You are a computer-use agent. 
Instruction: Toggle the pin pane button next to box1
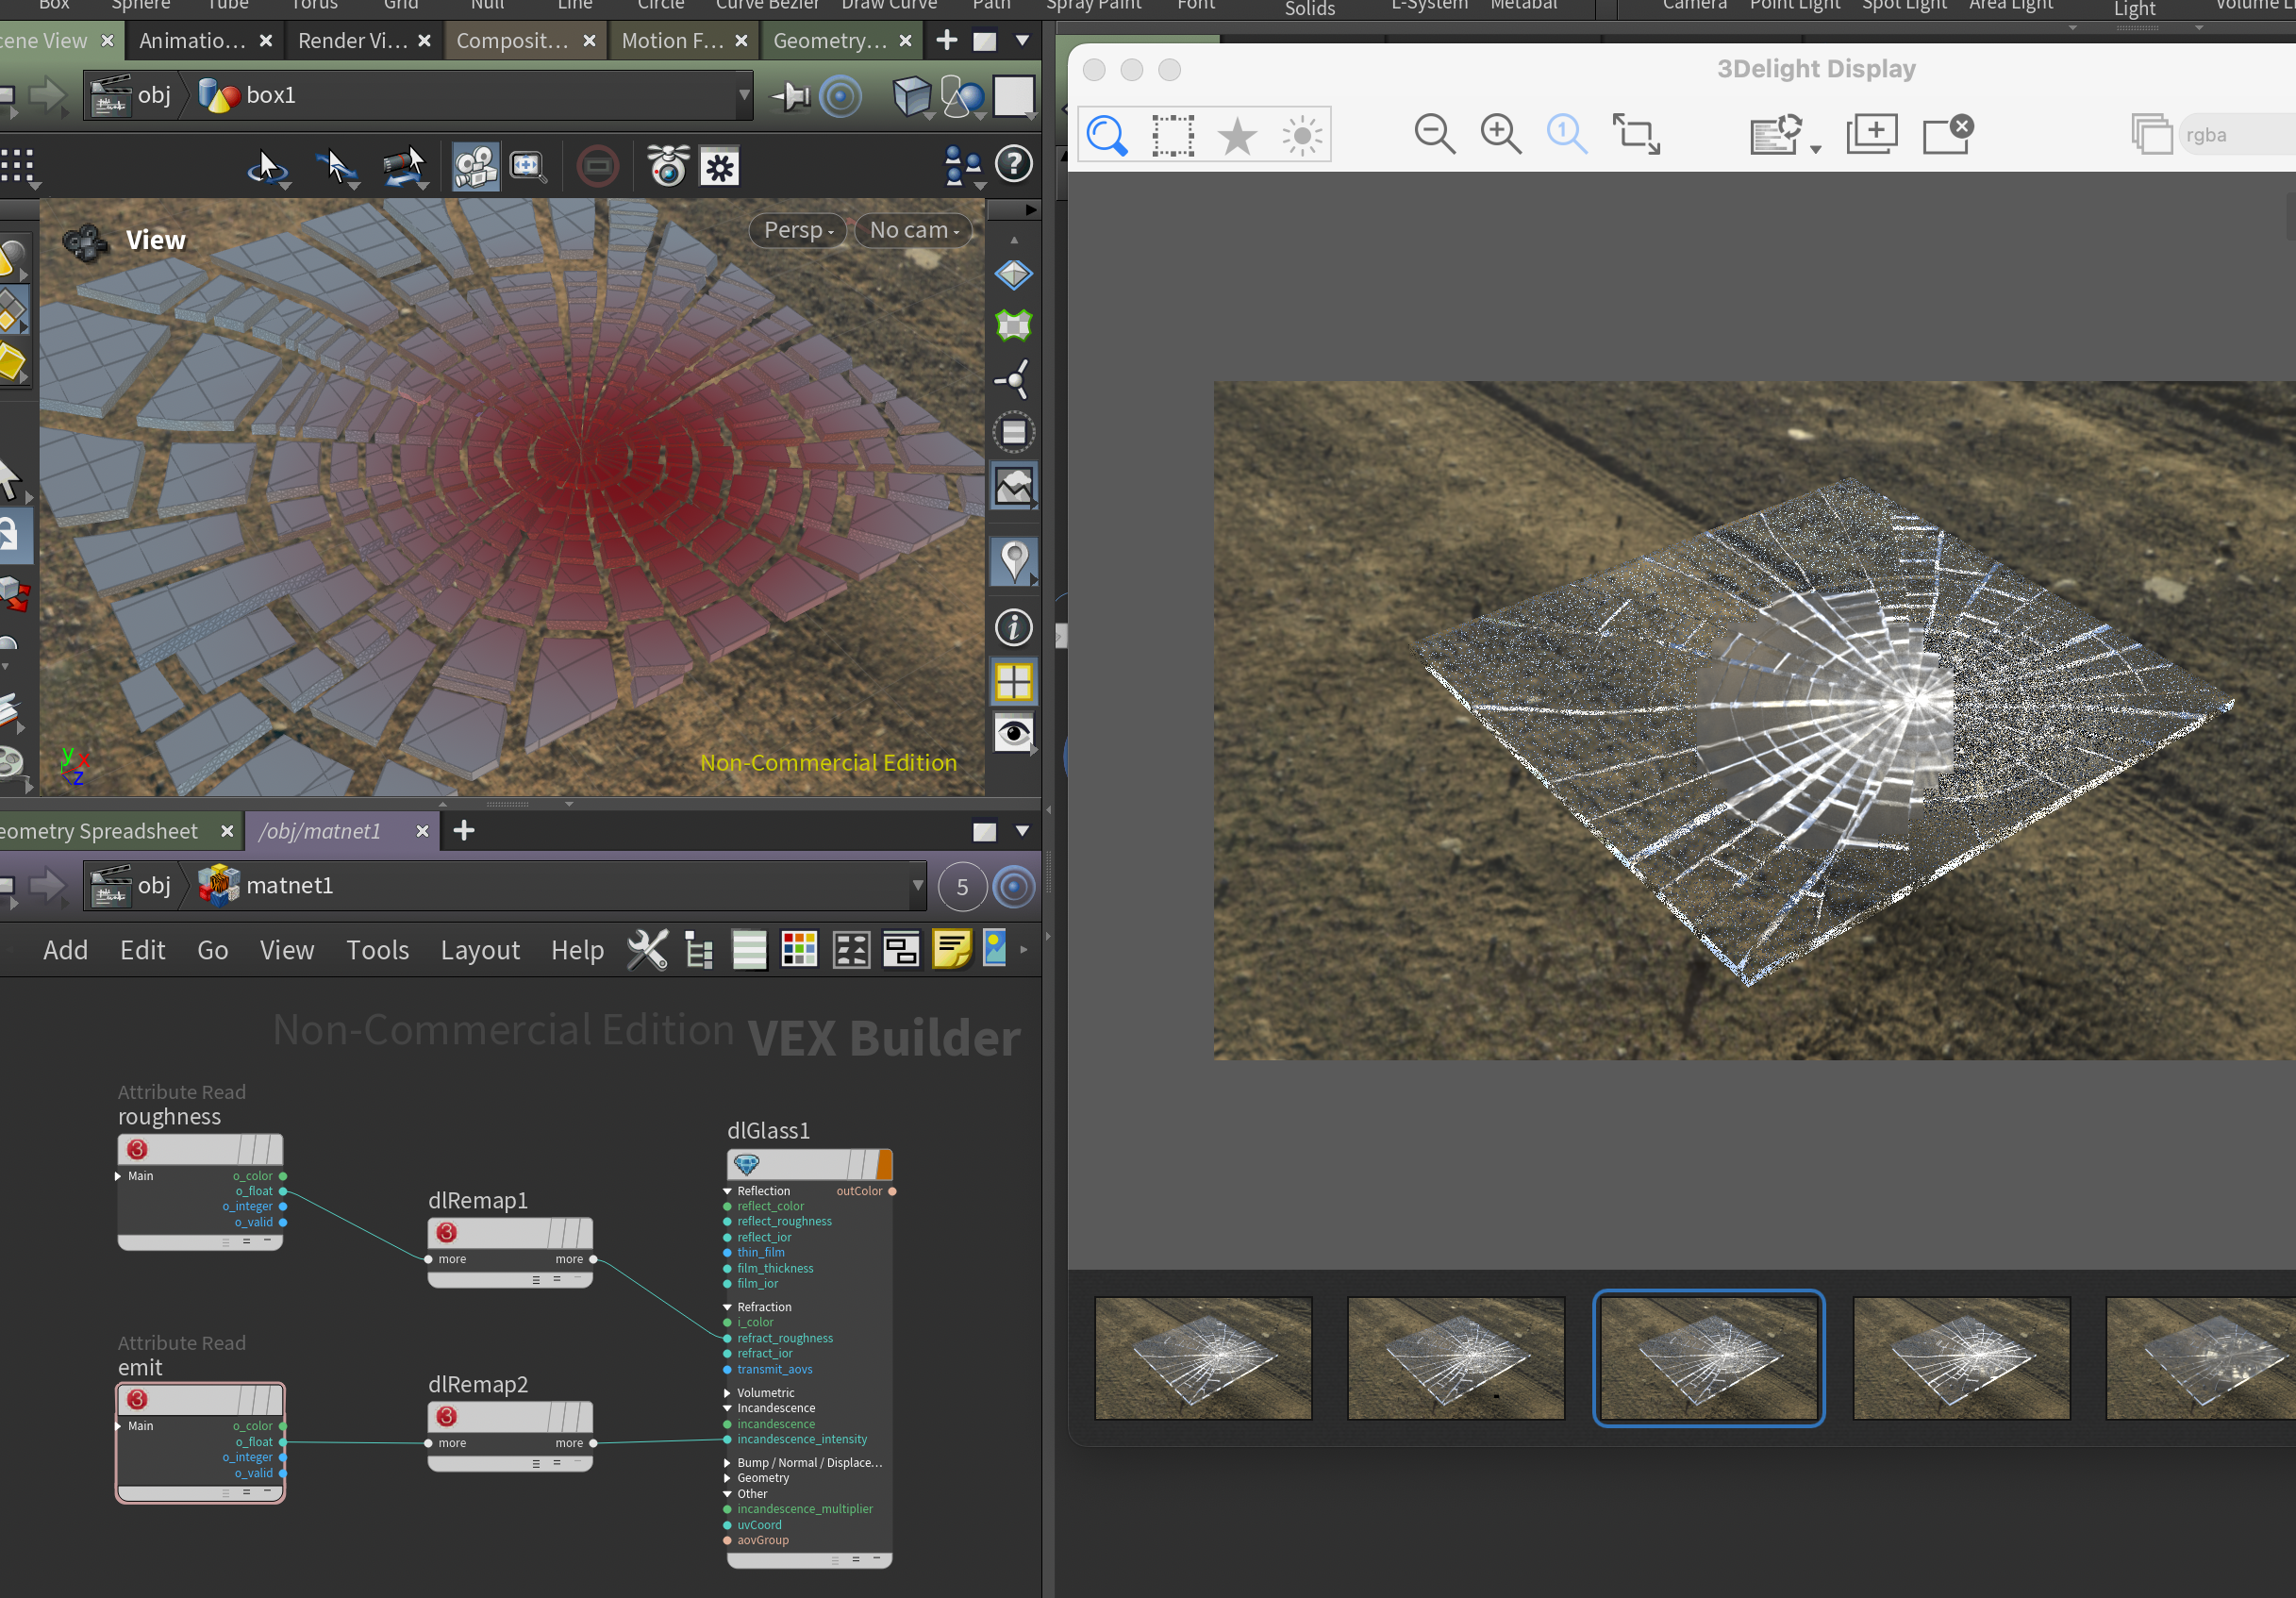pos(790,96)
